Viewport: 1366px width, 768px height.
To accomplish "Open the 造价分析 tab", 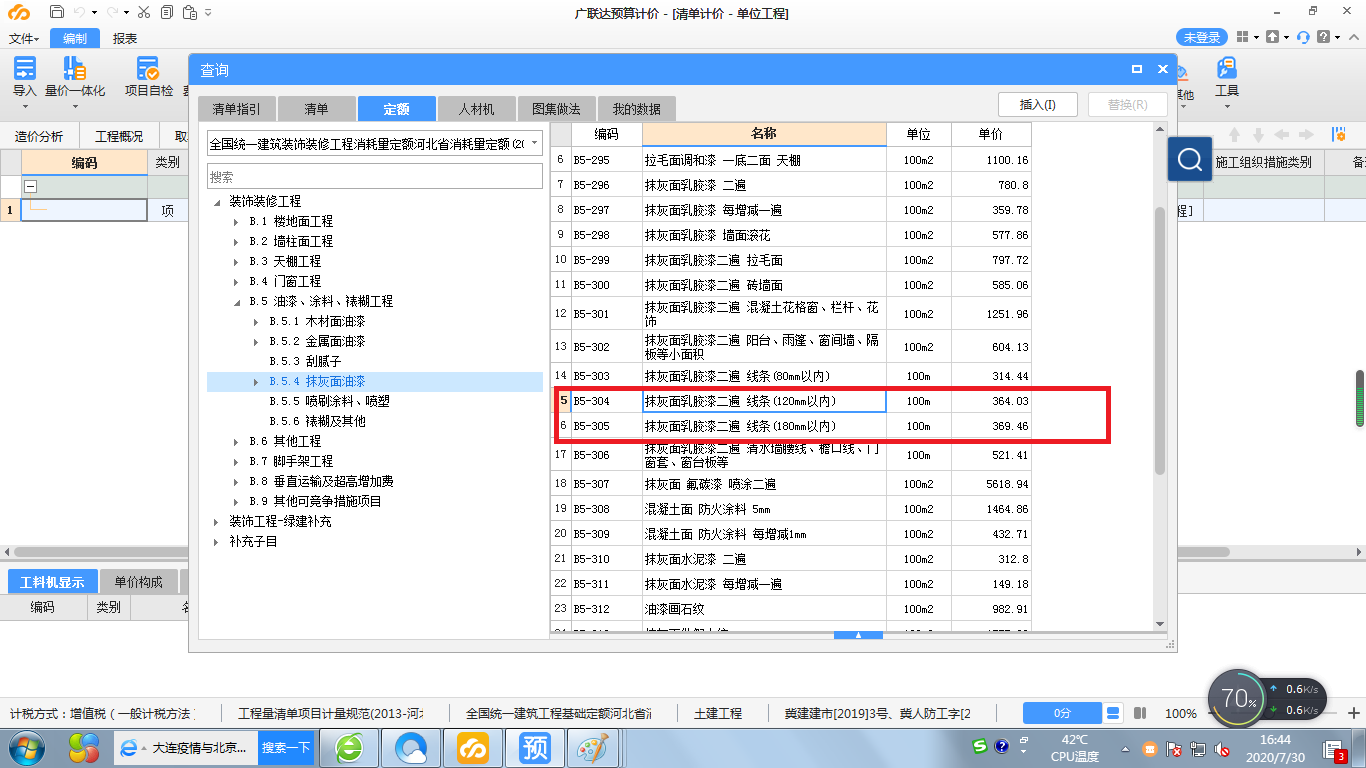I will pos(39,136).
